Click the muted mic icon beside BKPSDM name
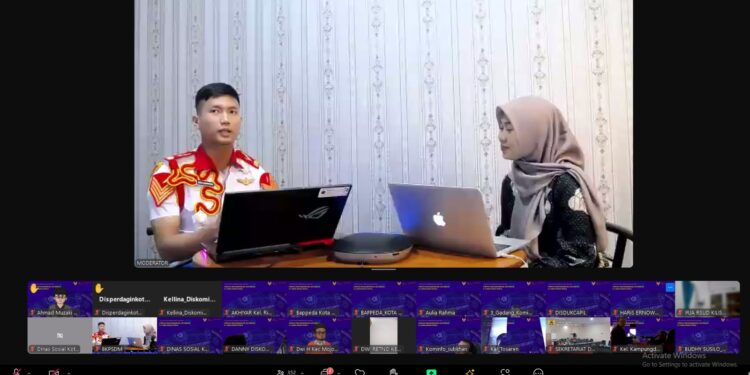Screen dimensions: 750x375 [98, 350]
